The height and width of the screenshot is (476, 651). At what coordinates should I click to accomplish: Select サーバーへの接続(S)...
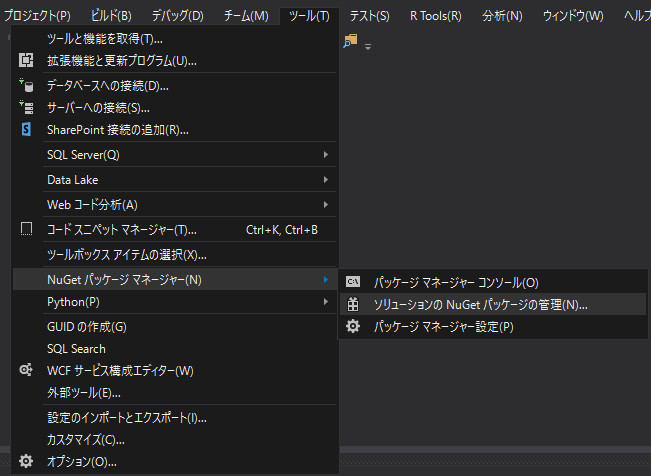(x=175, y=108)
